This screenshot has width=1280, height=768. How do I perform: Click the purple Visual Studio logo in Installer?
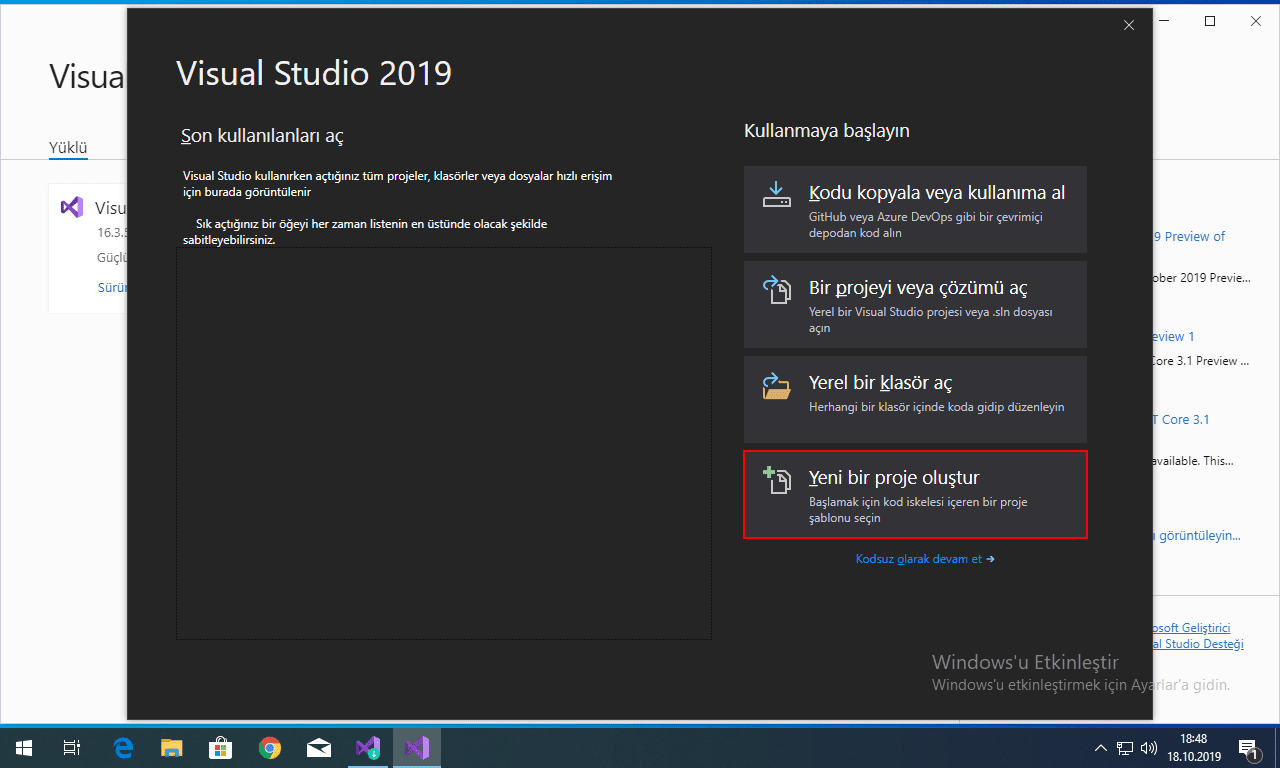[x=71, y=207]
